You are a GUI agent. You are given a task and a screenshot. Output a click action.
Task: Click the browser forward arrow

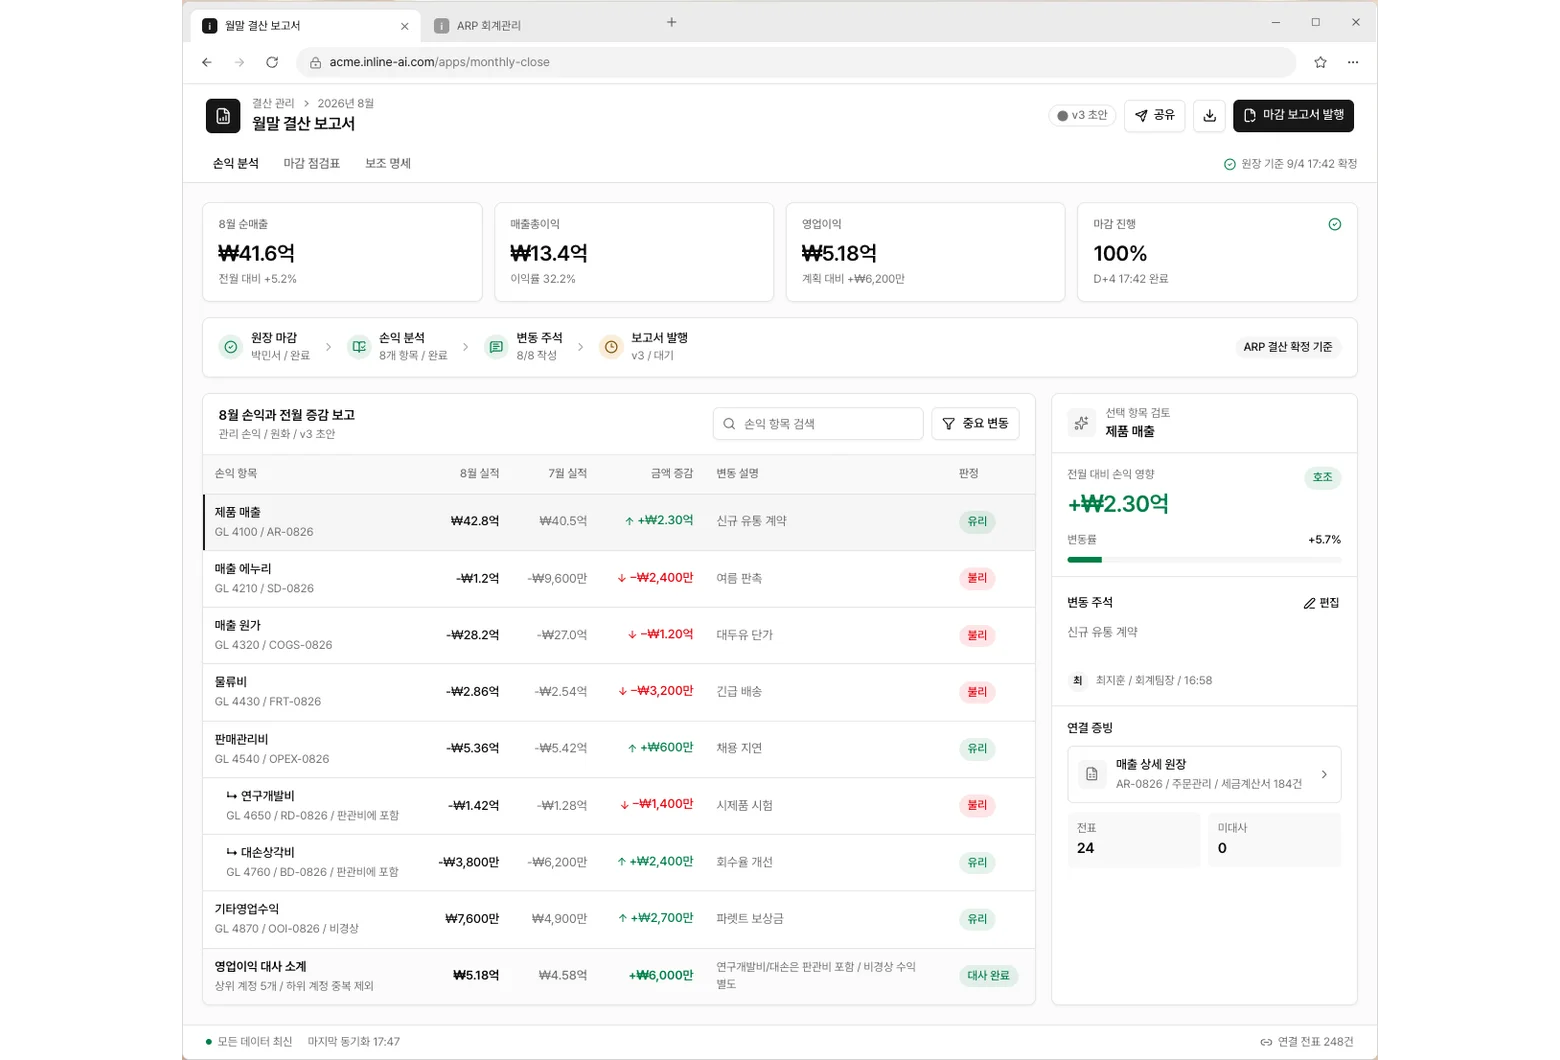239,62
